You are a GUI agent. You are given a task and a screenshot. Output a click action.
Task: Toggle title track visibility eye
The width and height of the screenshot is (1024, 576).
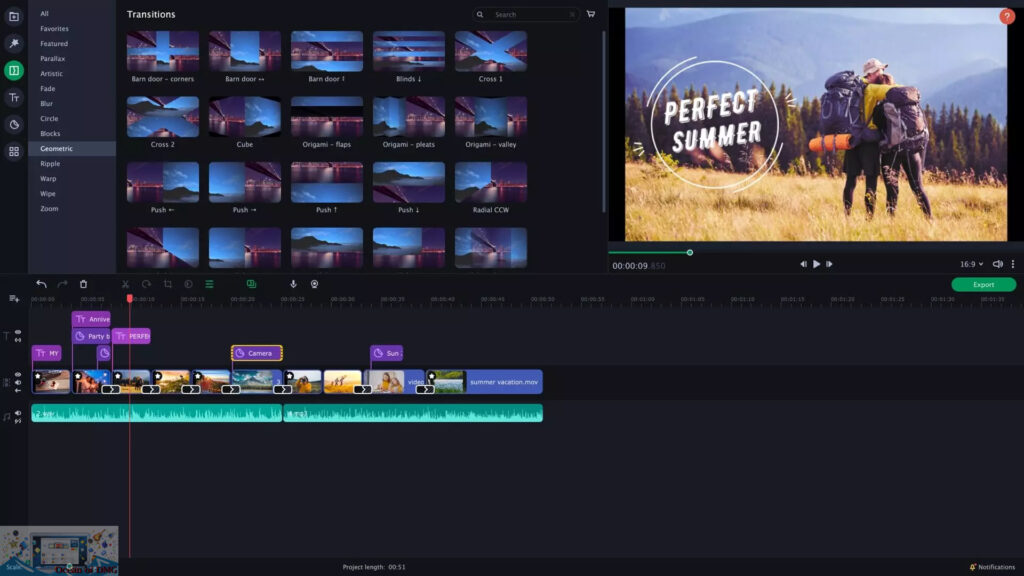click(x=18, y=332)
